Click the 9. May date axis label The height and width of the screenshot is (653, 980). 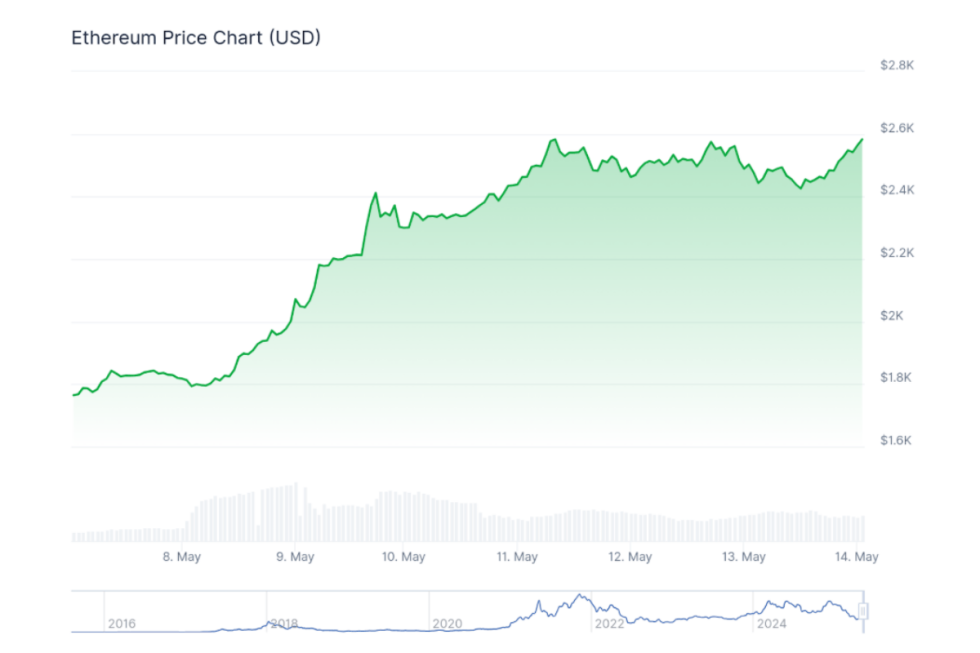[295, 557]
